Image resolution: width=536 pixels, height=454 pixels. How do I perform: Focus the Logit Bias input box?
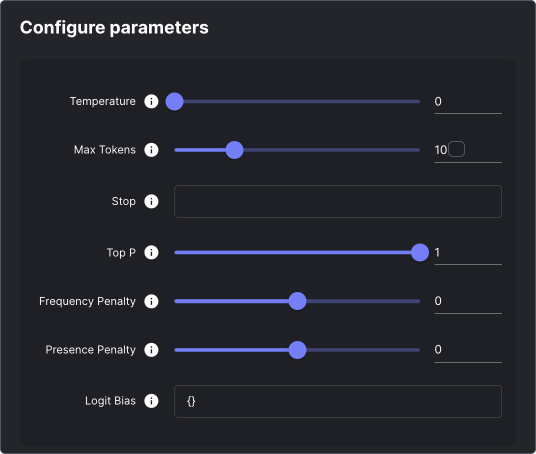338,401
